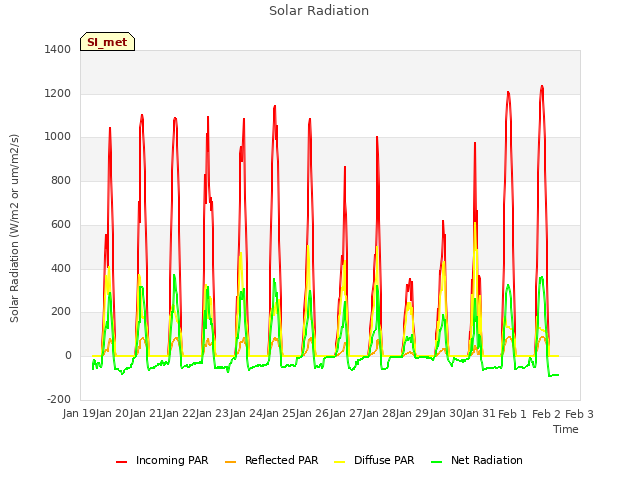Click the Feb 1 Incoming PAR peak
640x480 pixels.
pyautogui.click(x=508, y=93)
